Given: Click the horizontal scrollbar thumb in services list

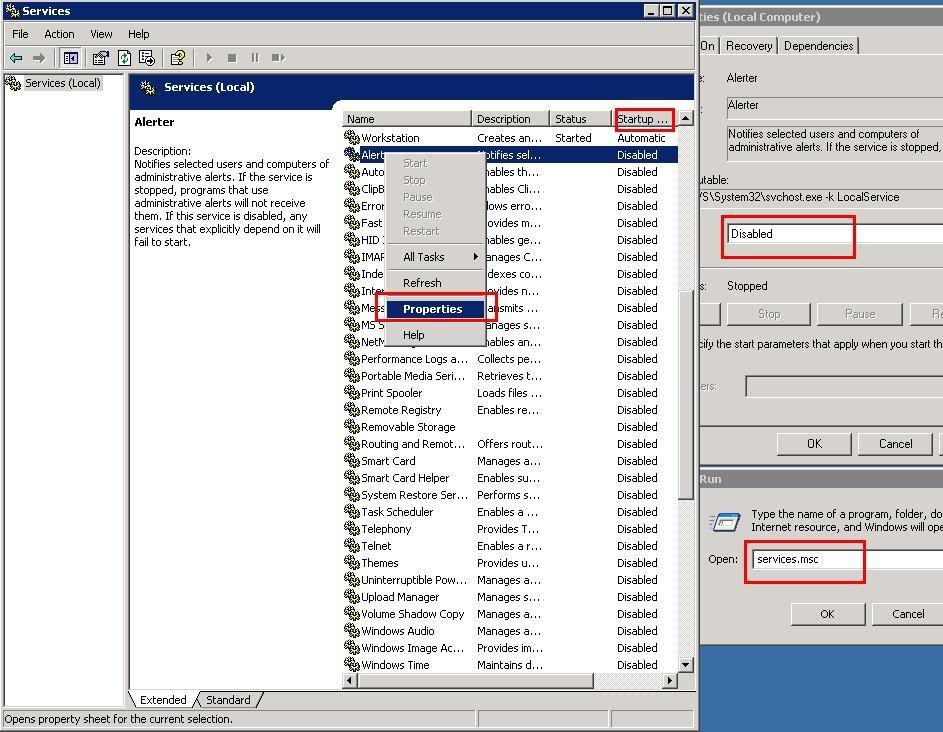Looking at the screenshot, I should pos(475,680).
